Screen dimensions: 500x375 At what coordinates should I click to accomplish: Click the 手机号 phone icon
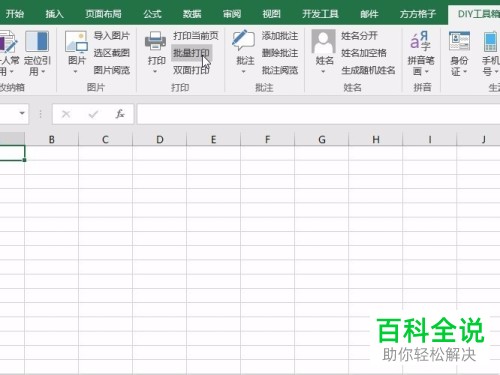click(x=491, y=42)
